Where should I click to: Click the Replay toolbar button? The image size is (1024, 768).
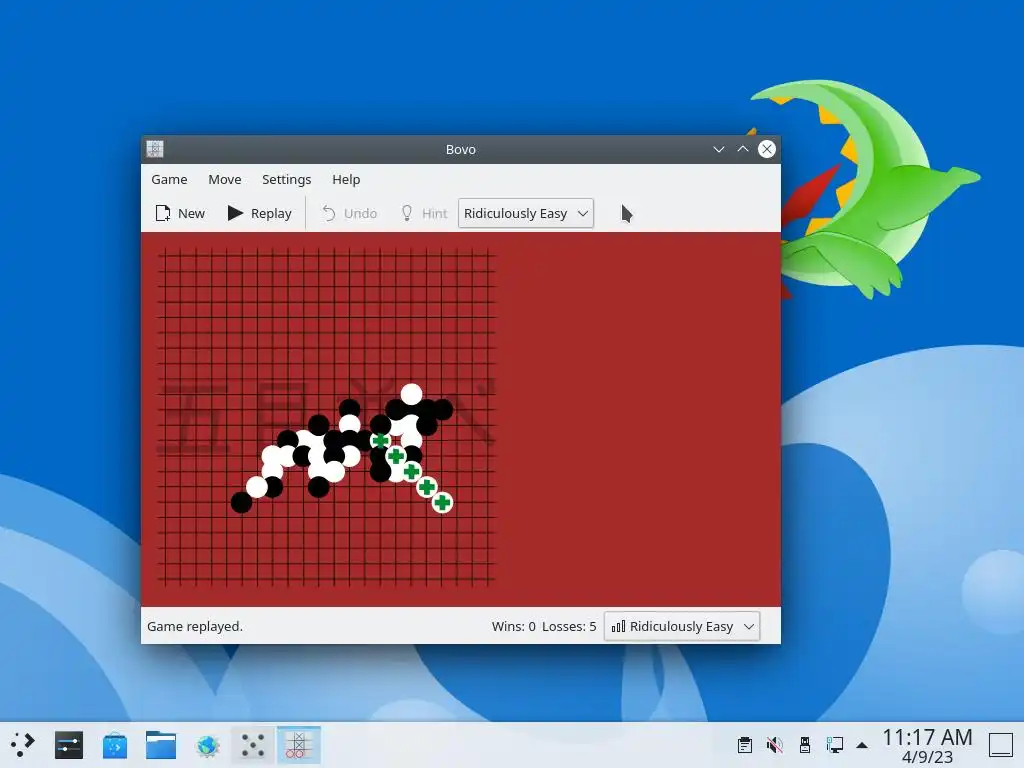click(x=259, y=214)
